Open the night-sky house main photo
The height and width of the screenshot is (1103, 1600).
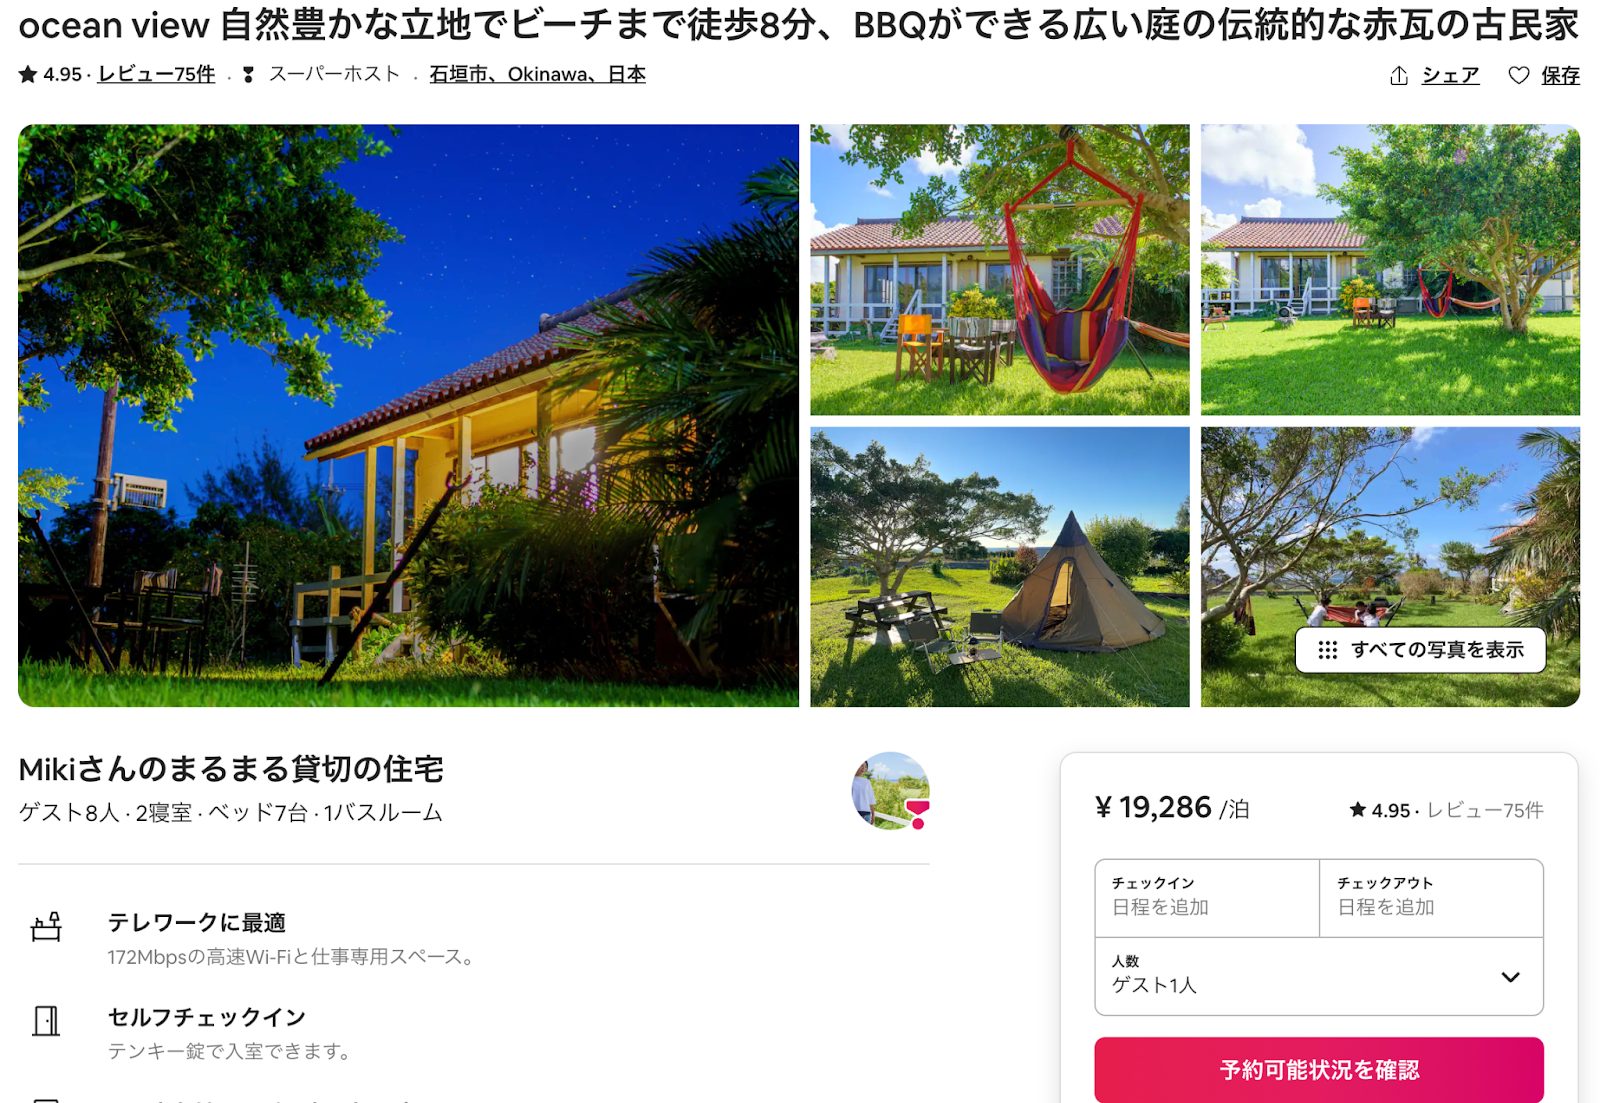click(x=408, y=415)
